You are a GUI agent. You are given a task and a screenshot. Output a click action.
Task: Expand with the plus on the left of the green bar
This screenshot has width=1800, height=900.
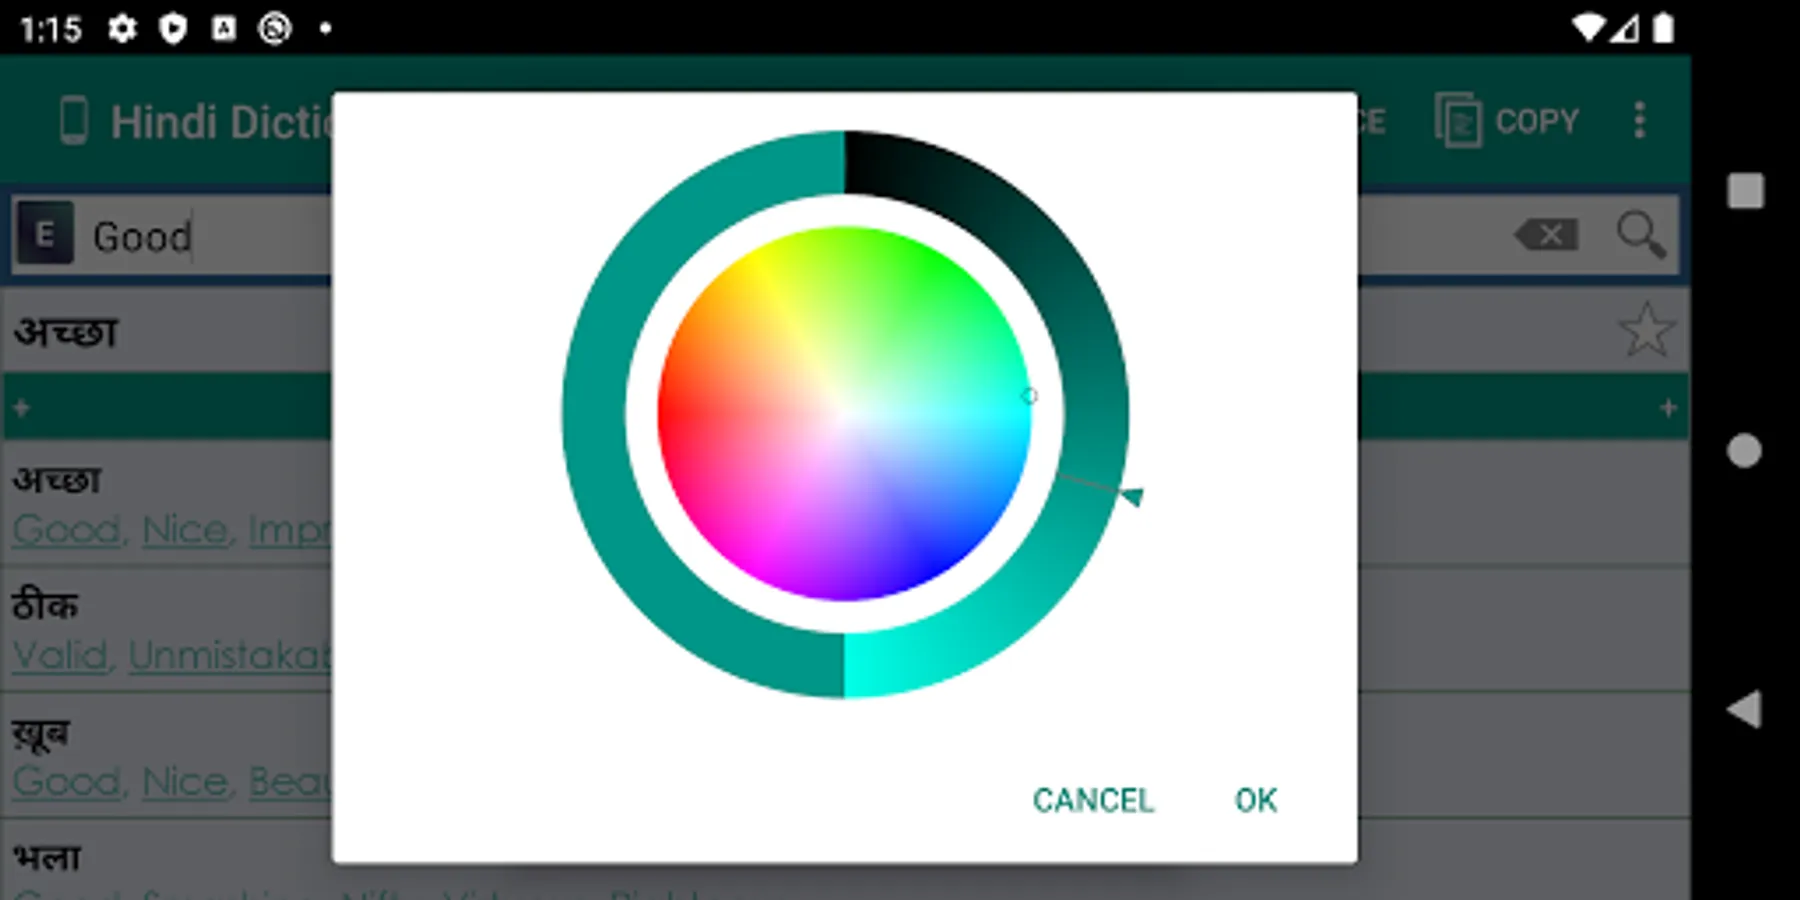pos(21,408)
